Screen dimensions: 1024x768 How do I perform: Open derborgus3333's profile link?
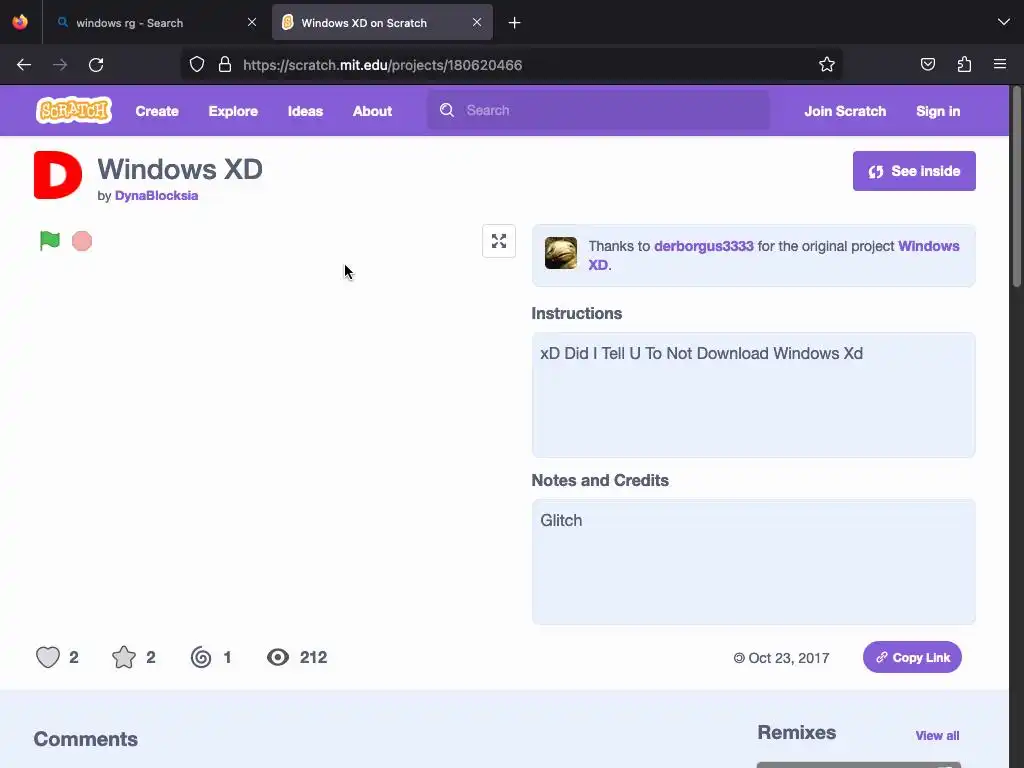coord(703,246)
